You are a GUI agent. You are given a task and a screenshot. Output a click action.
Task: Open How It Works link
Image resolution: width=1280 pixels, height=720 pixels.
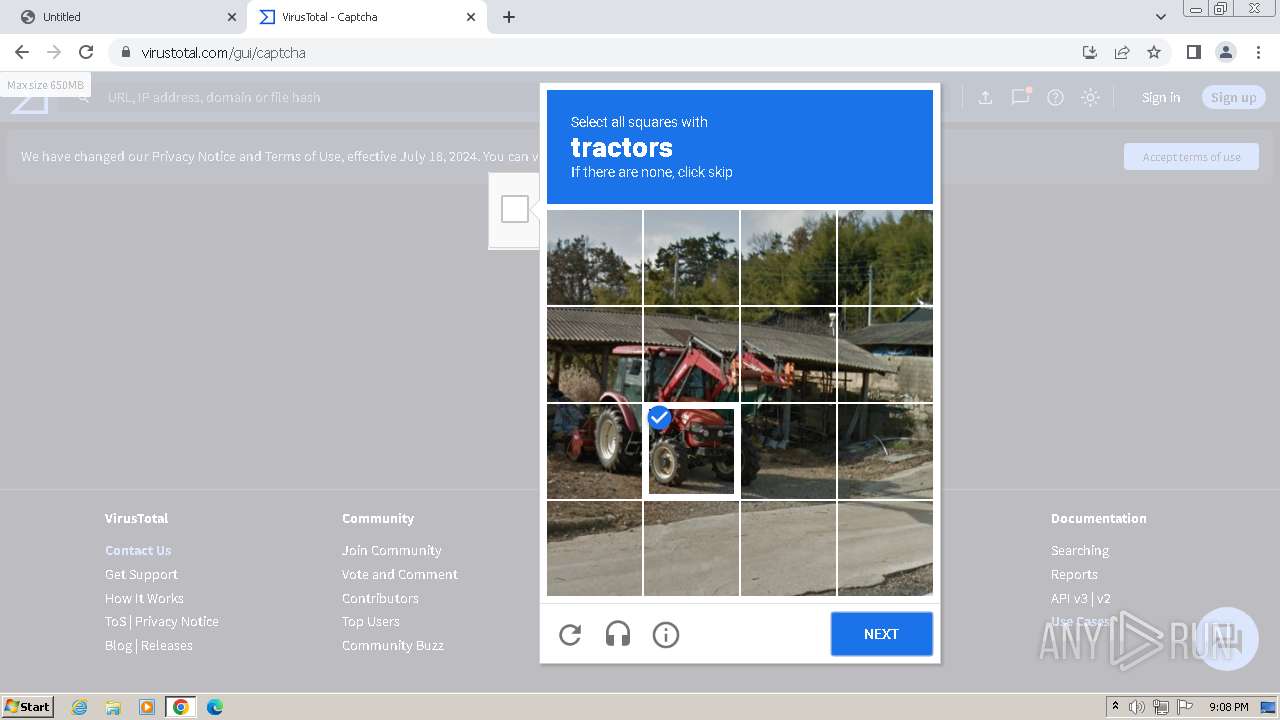coord(144,598)
